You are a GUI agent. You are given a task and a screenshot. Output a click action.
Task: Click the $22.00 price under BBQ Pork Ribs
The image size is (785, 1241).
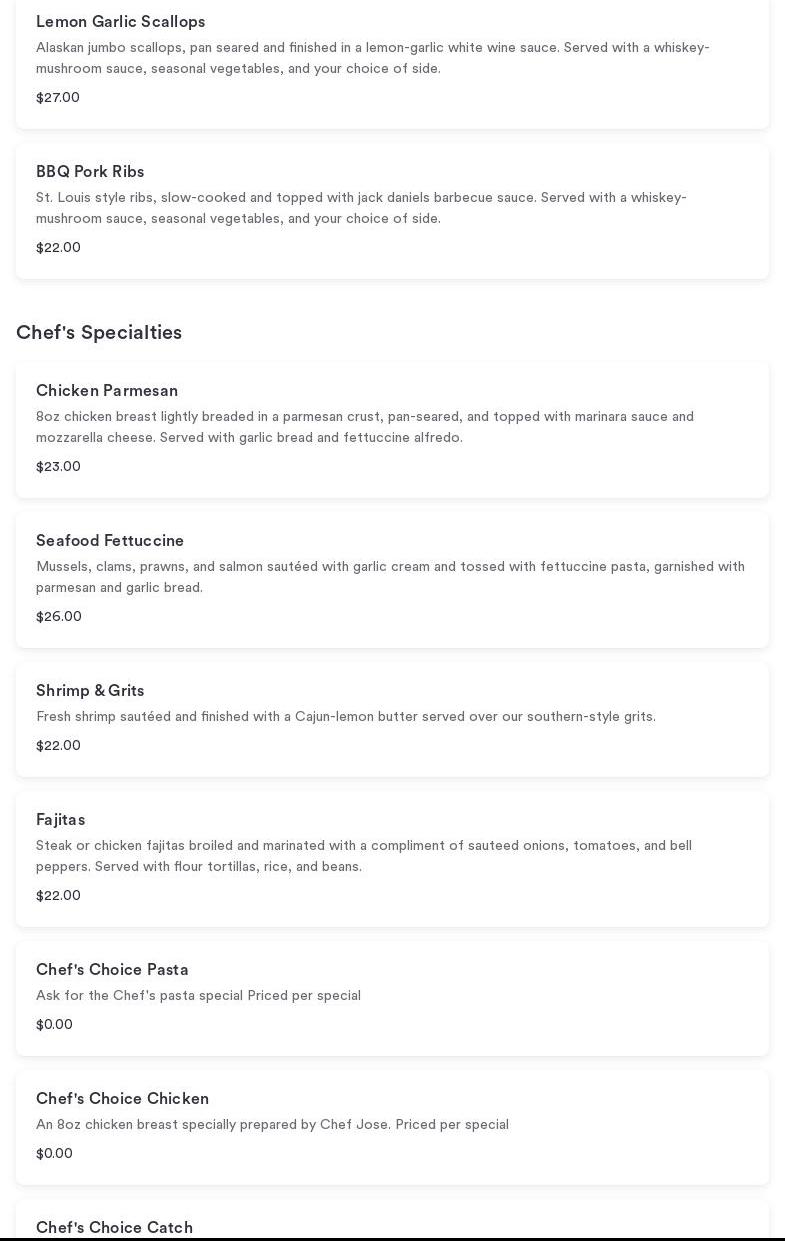pos(58,248)
